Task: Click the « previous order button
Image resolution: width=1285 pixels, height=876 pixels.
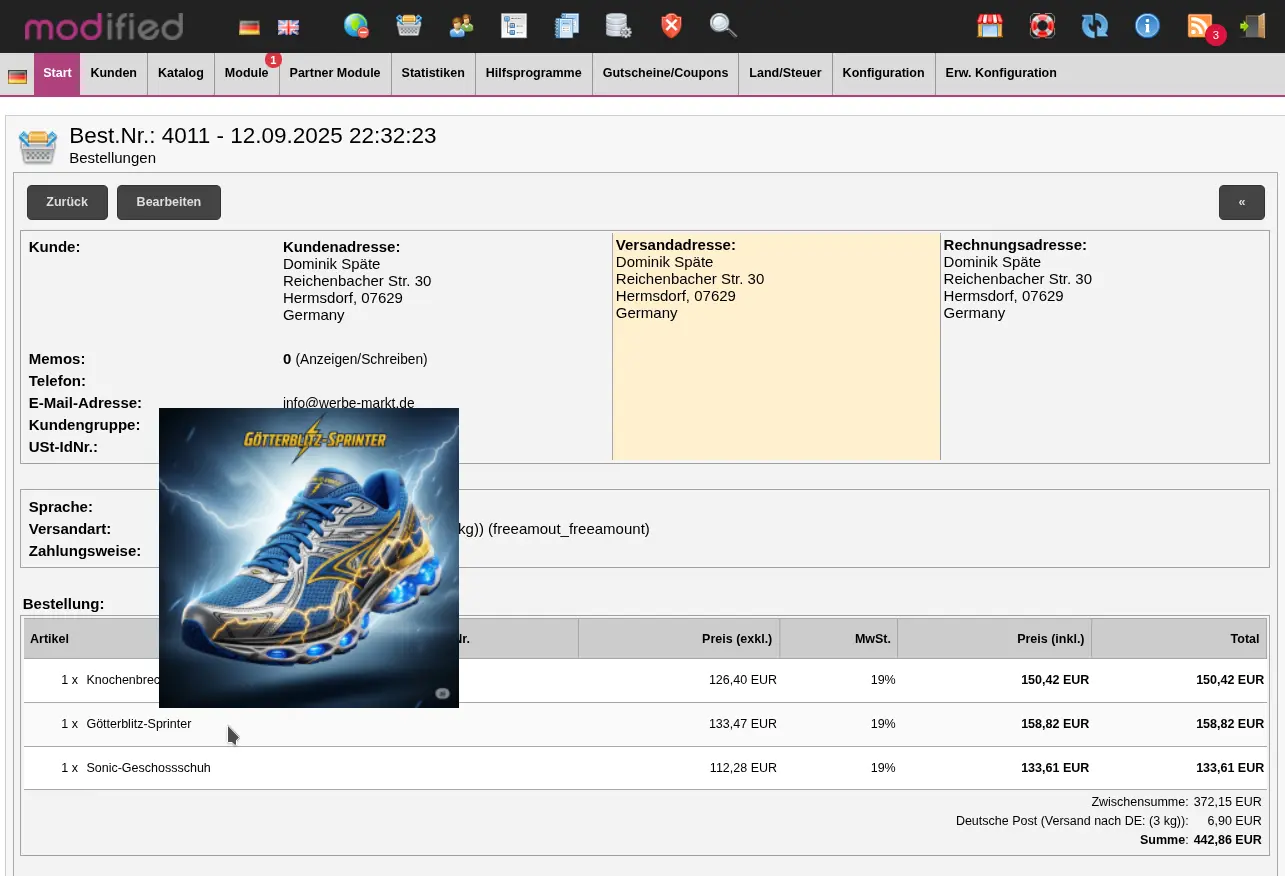Action: pyautogui.click(x=1241, y=202)
